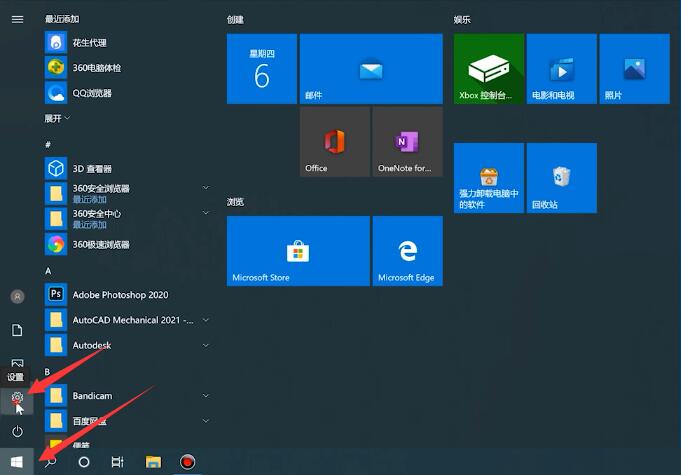The width and height of the screenshot is (681, 475).
Task: Open taskbar Search magnifier
Action: pyautogui.click(x=51, y=462)
